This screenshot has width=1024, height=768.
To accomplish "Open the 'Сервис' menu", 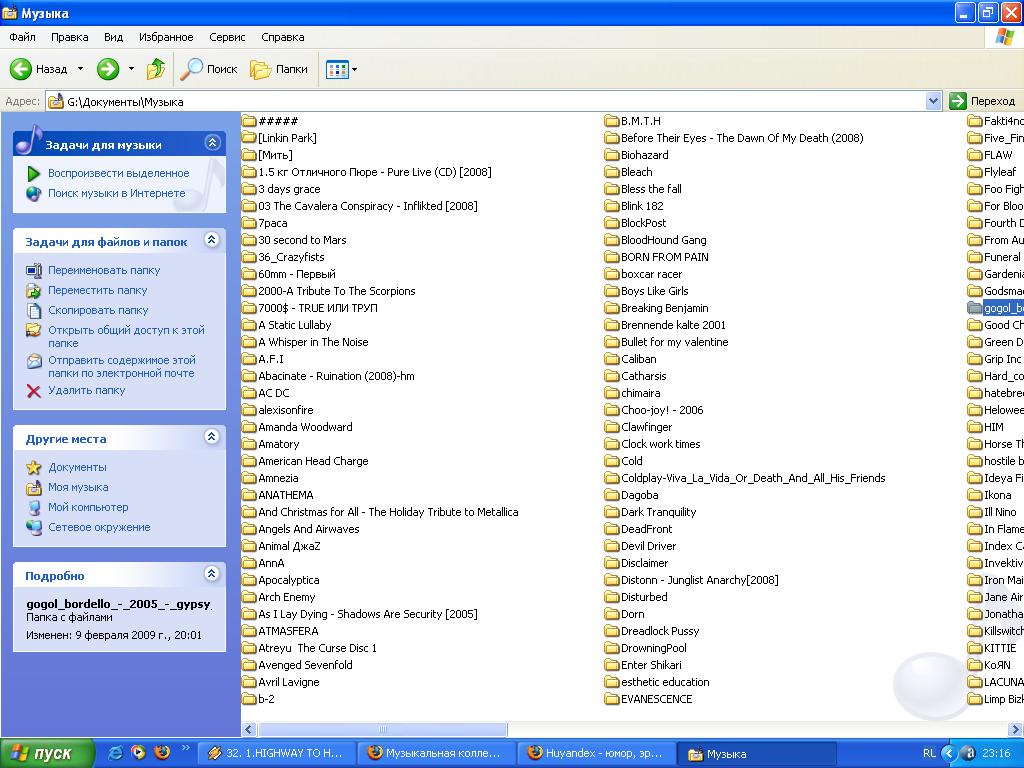I will click(x=227, y=37).
